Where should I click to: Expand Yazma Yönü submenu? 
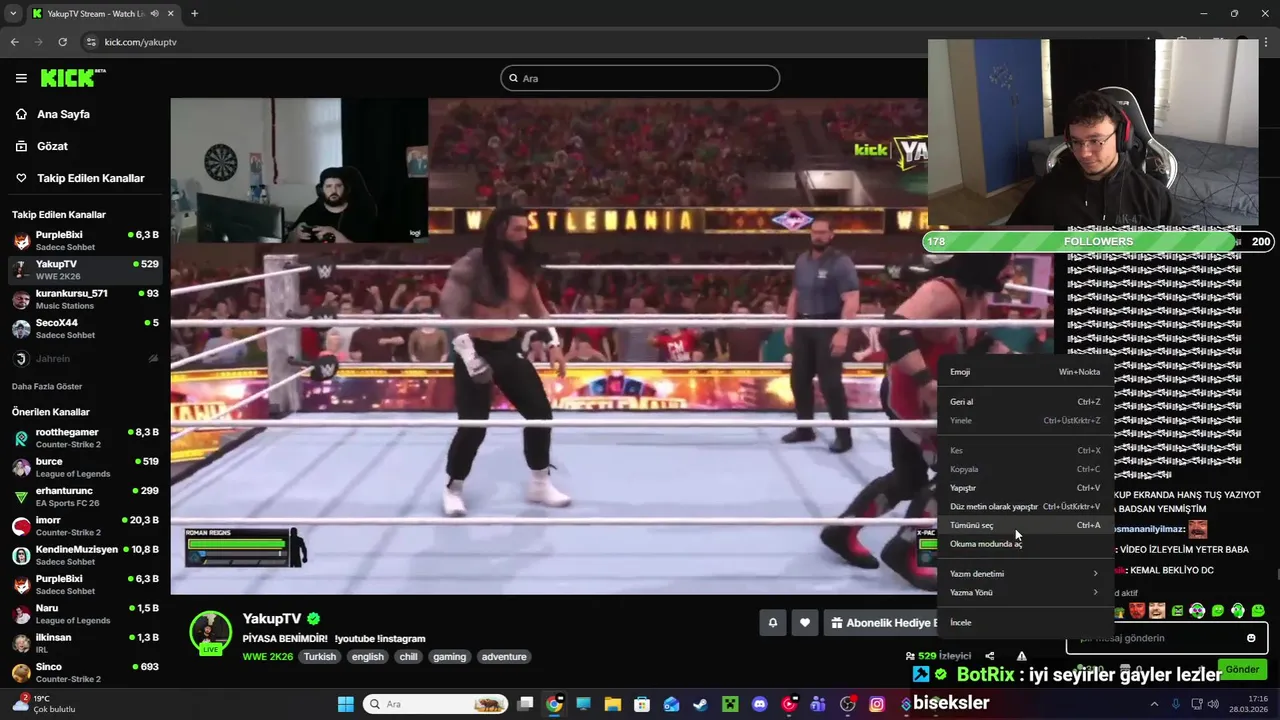pyautogui.click(x=1025, y=593)
